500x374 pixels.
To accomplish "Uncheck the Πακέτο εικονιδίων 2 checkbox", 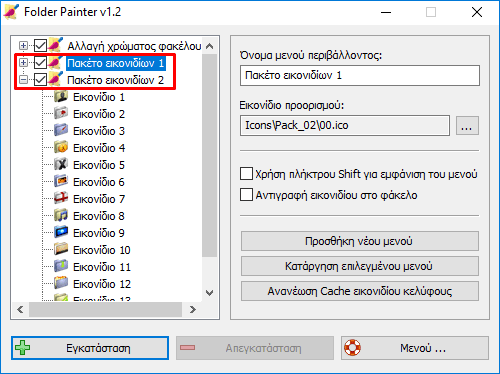I will (x=40, y=79).
